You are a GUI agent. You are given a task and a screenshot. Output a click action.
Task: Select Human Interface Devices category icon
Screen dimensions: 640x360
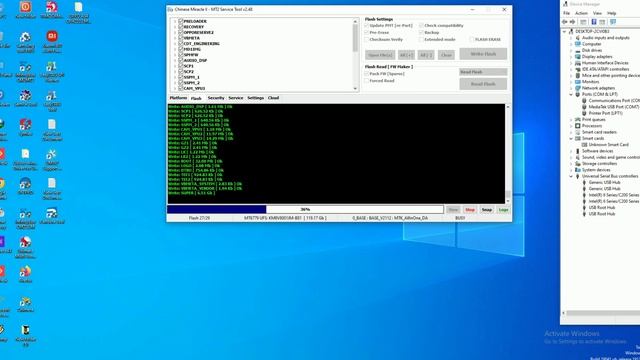(x=578, y=63)
